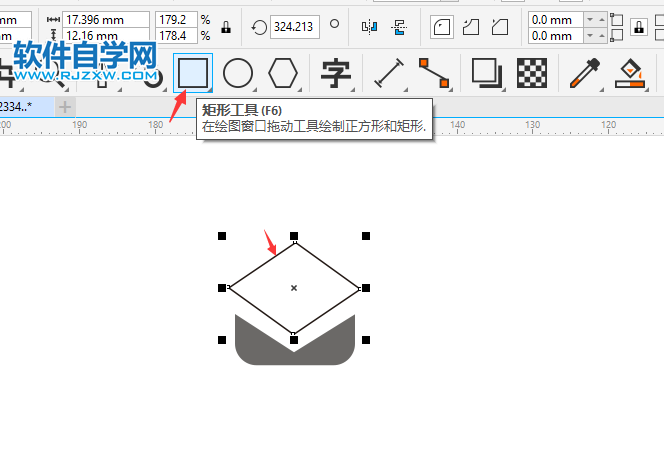The height and width of the screenshot is (450, 664).
Task: Select the checkerboard Transparency tool
Action: pyautogui.click(x=532, y=73)
